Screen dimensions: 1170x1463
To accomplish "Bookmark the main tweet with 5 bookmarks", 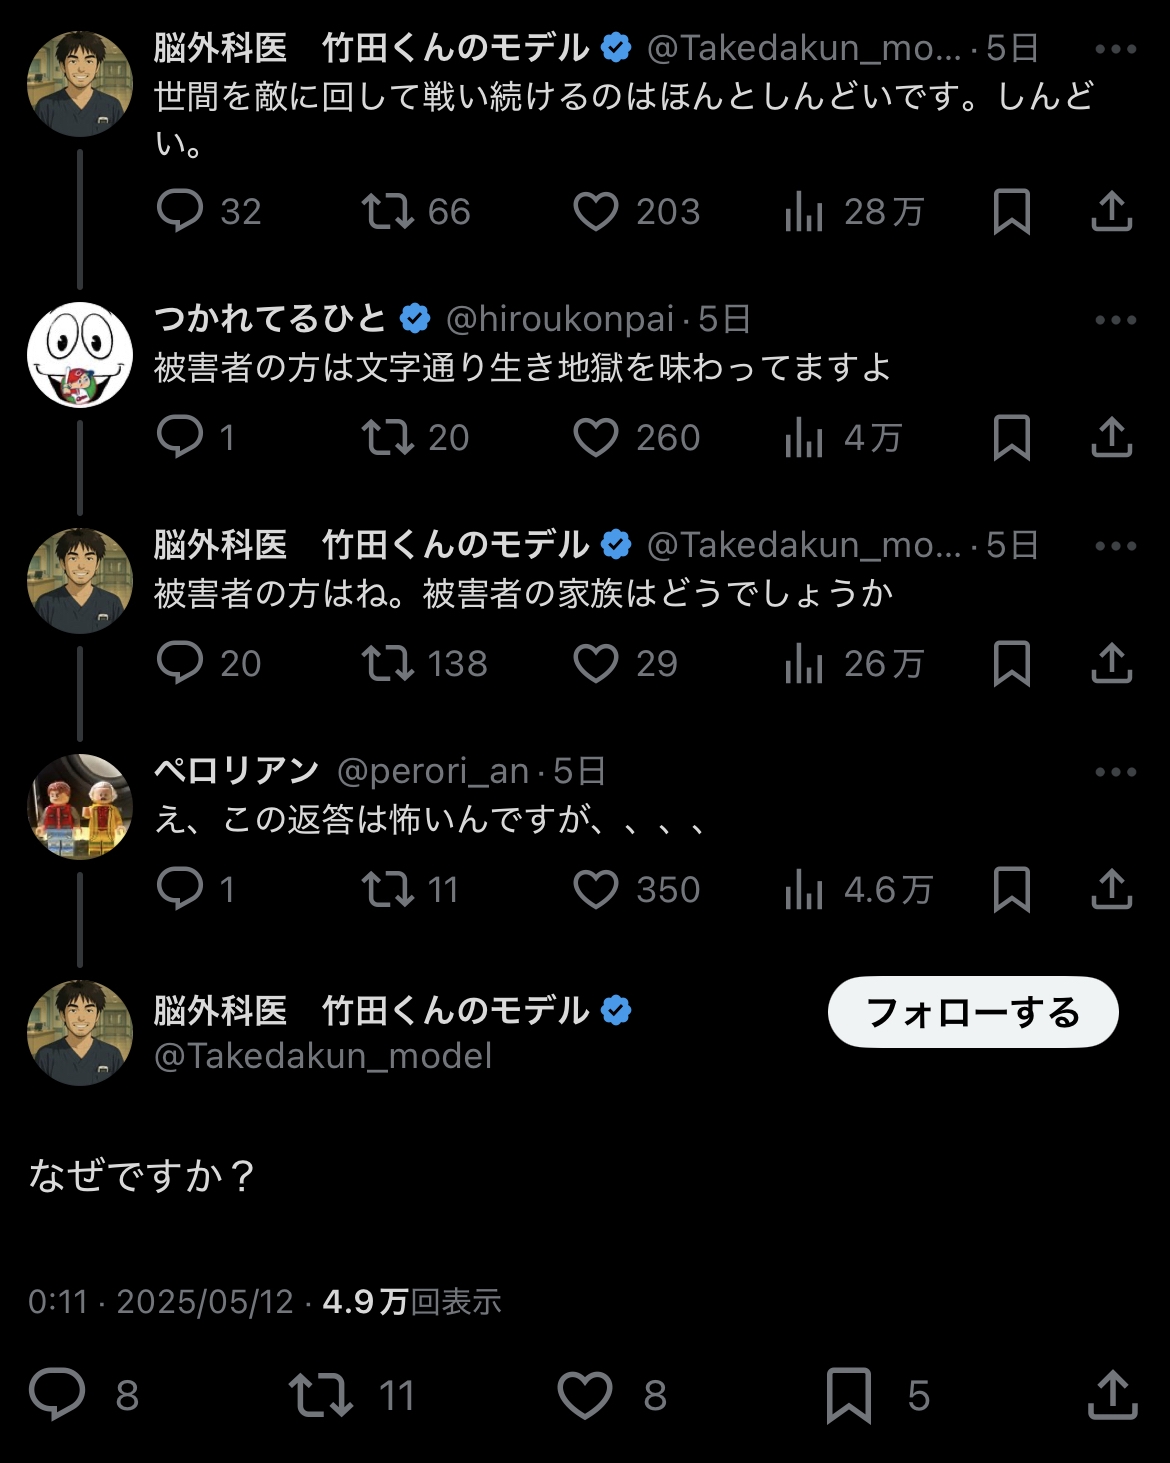I will (849, 1395).
